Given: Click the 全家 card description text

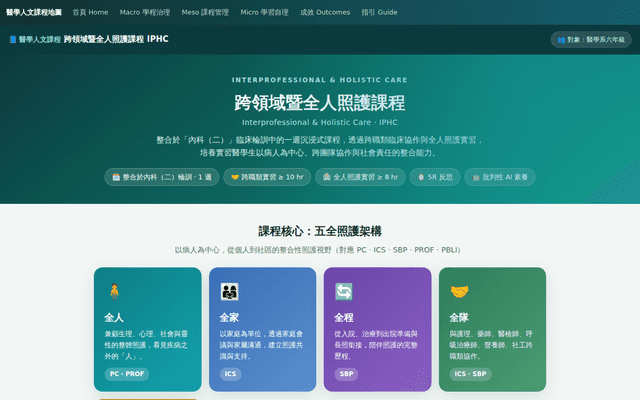Looking at the screenshot, I should [x=261, y=345].
